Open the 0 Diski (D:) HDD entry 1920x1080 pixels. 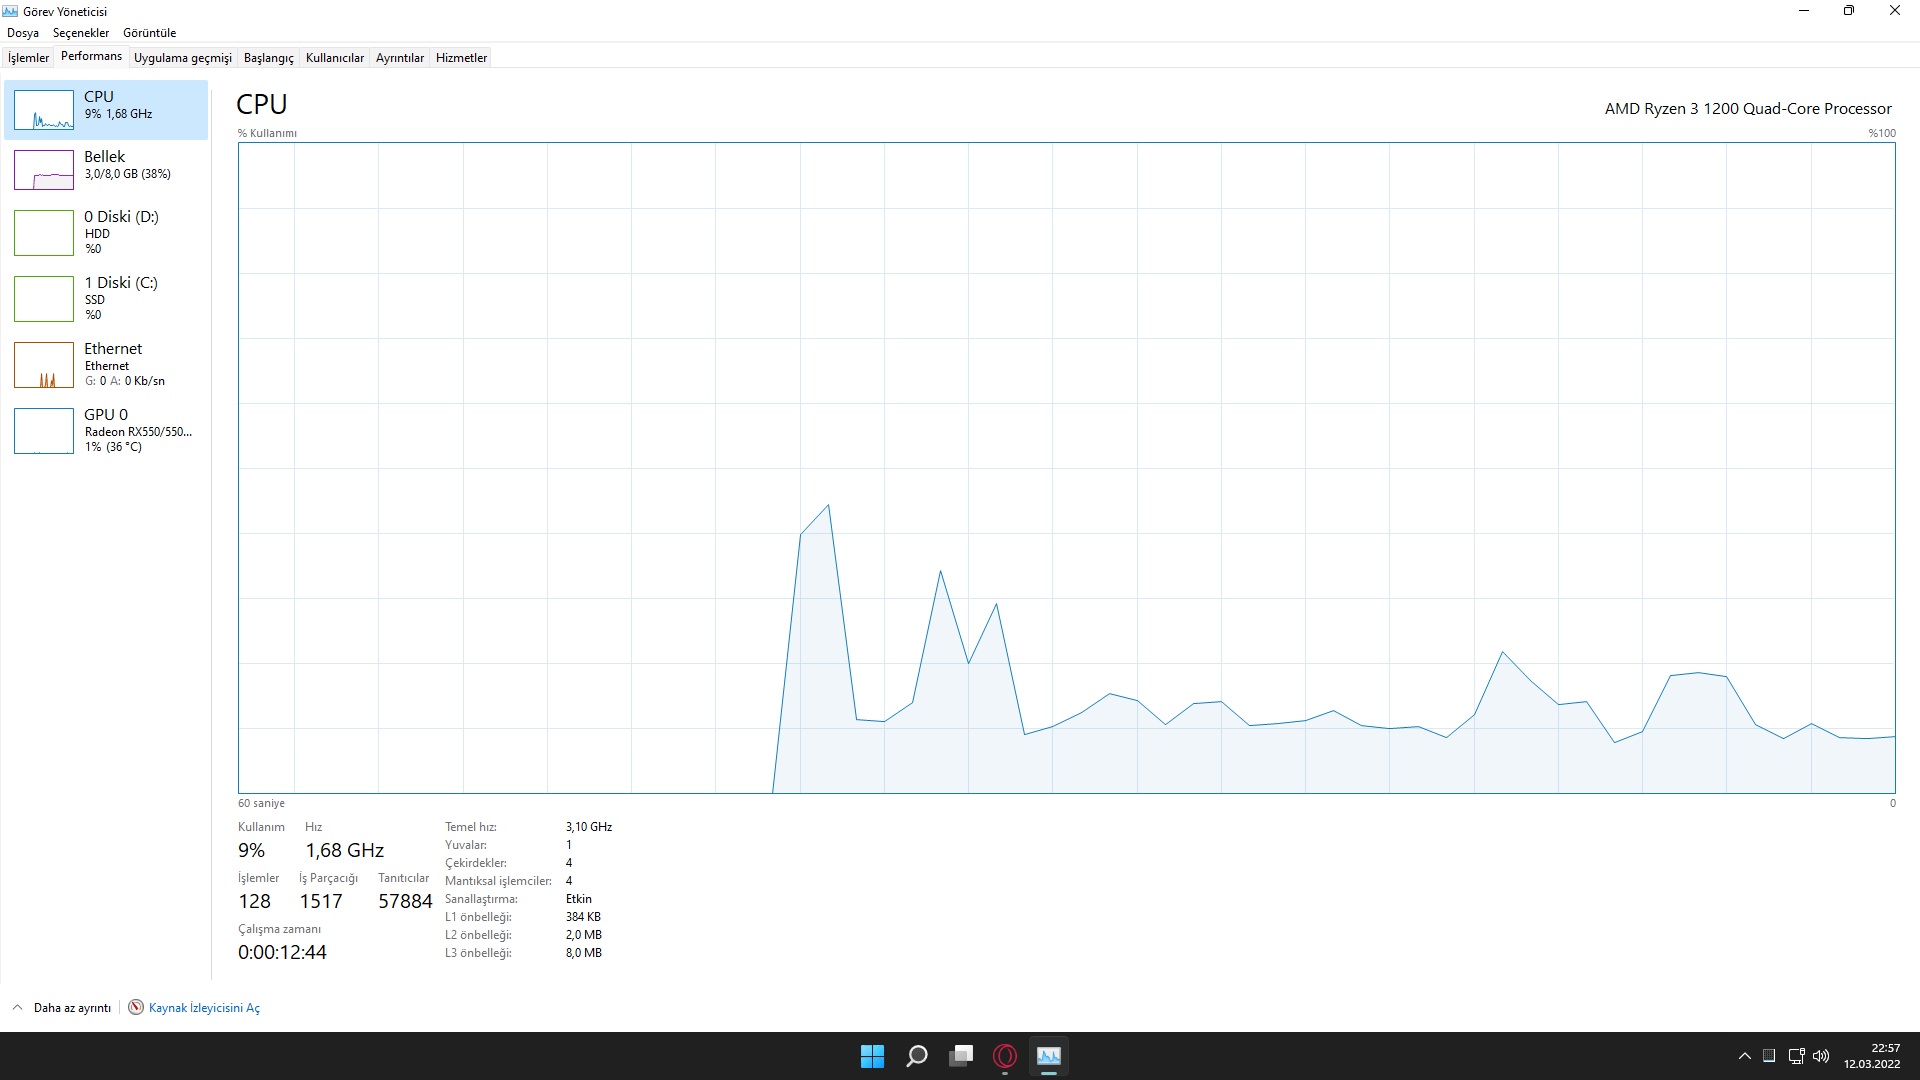pos(106,232)
